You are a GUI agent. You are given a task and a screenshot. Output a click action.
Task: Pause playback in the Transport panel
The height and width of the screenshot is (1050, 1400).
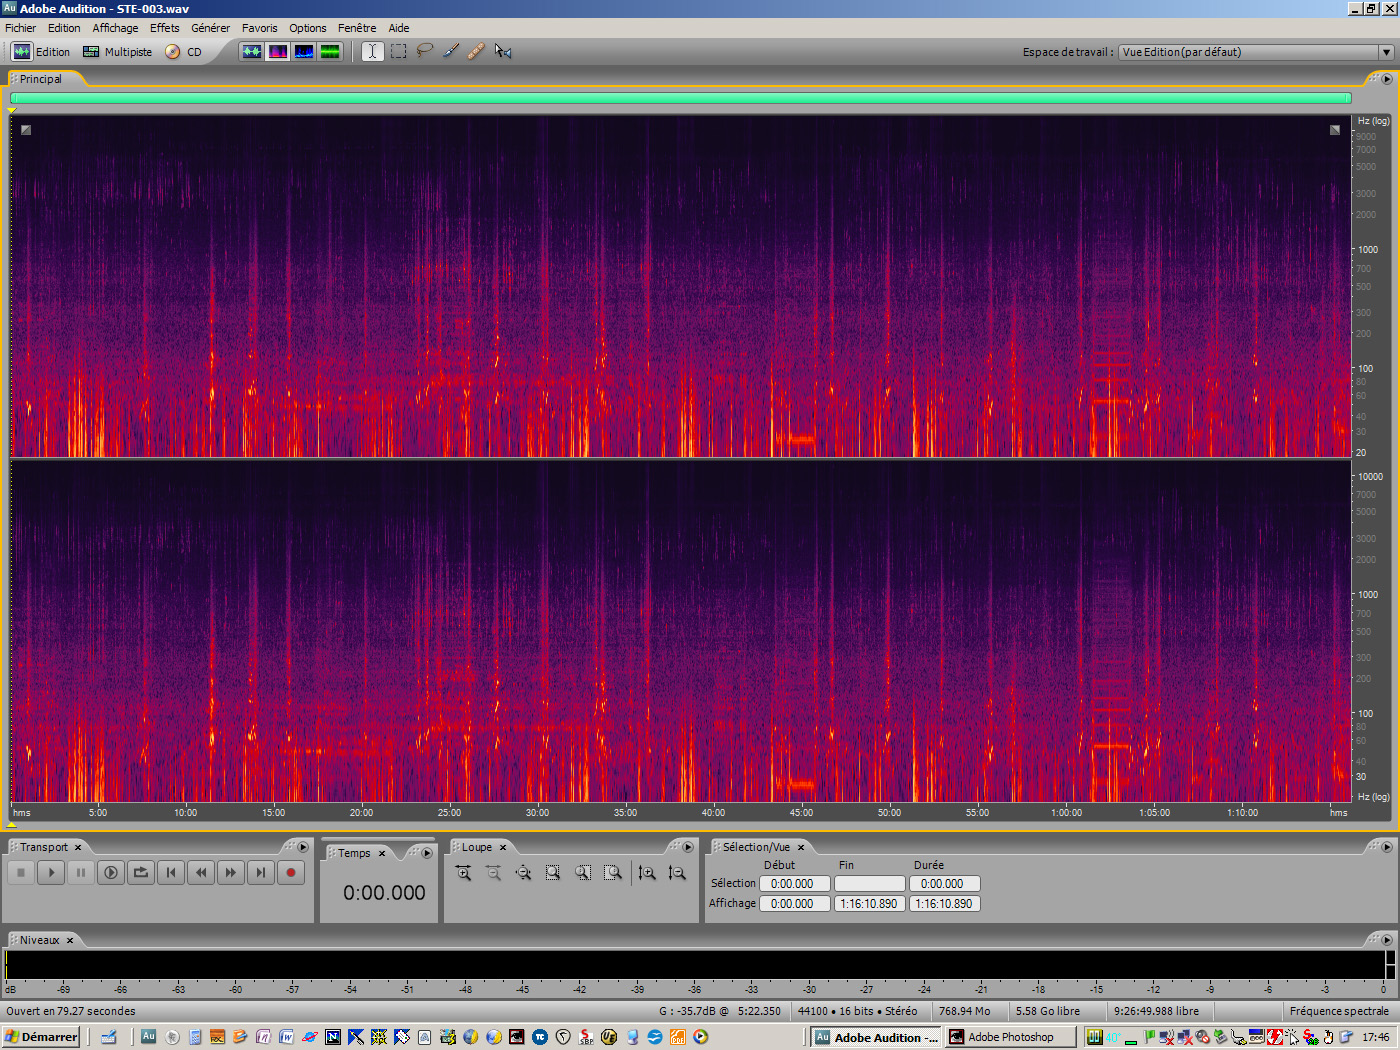(81, 872)
